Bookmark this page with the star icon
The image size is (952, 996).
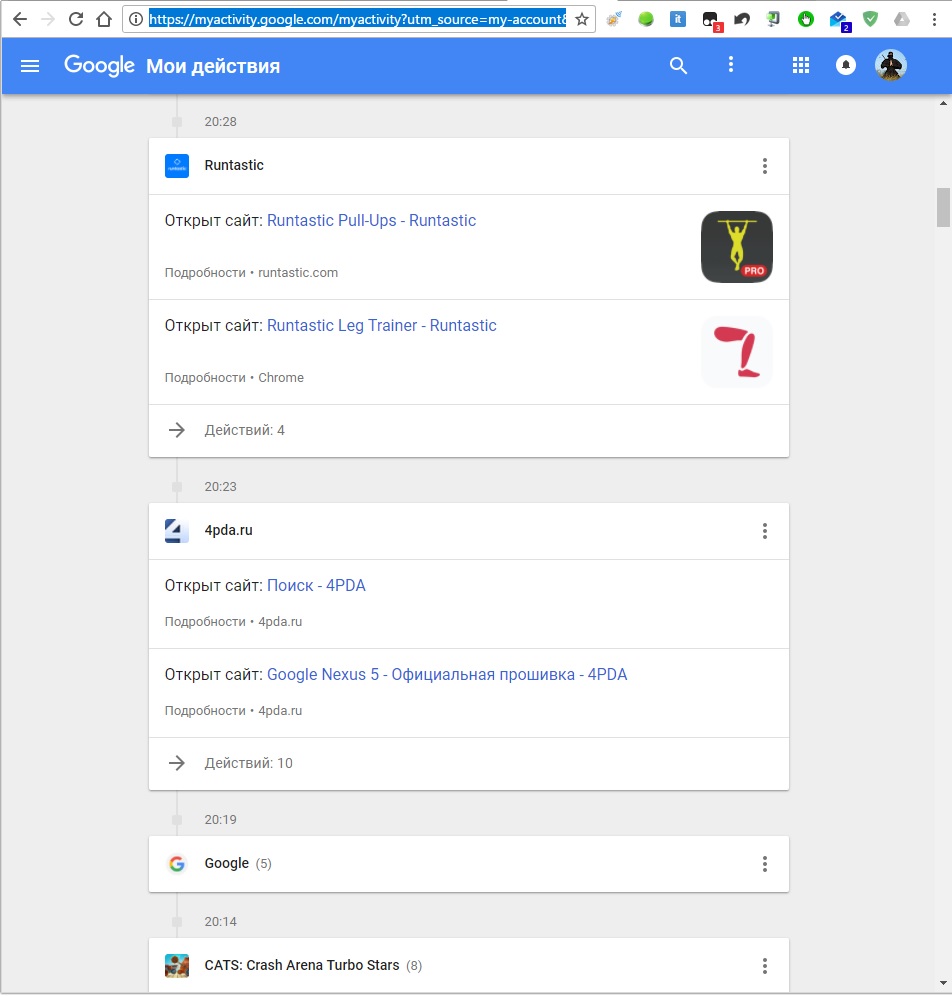[x=582, y=19]
